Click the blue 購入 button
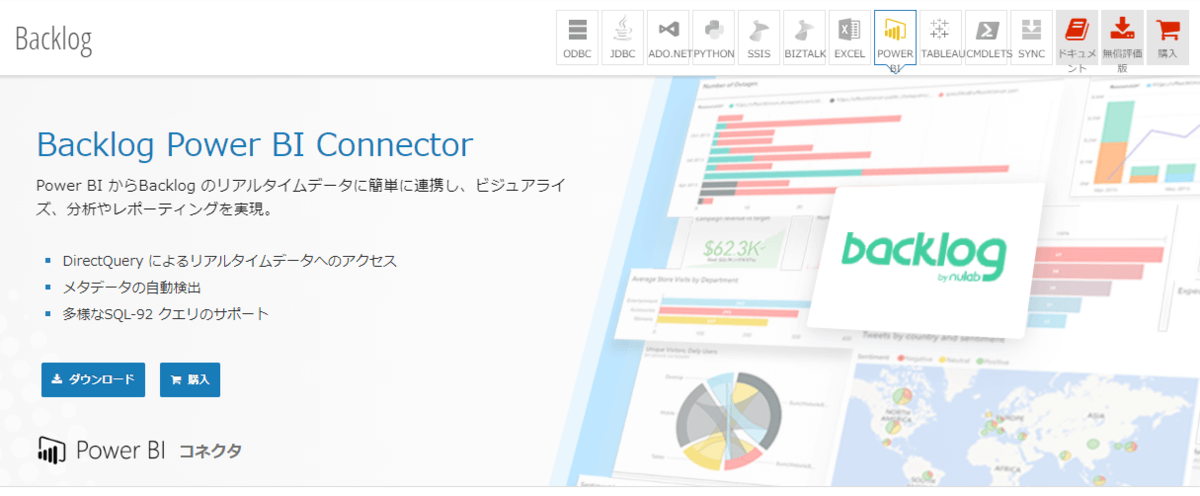This screenshot has height=496, width=1200. pyautogui.click(x=190, y=380)
